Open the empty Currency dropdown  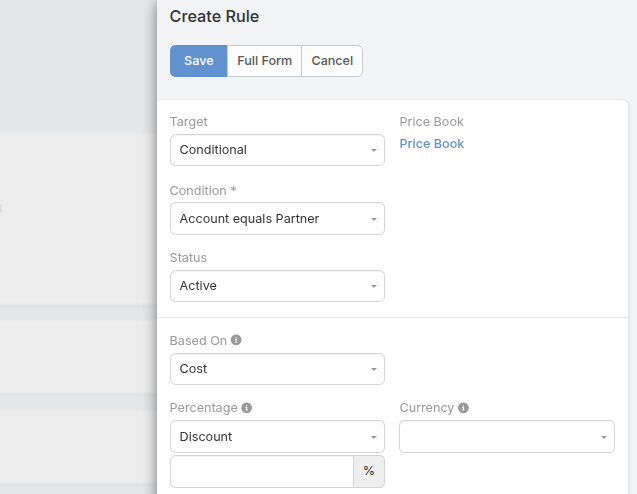coord(506,437)
